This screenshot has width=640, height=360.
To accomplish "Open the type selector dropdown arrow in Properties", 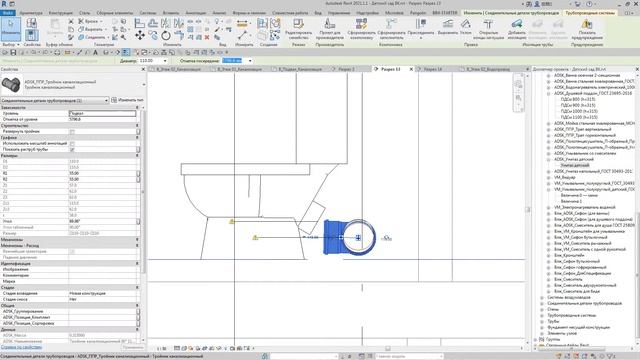I will (x=144, y=85).
